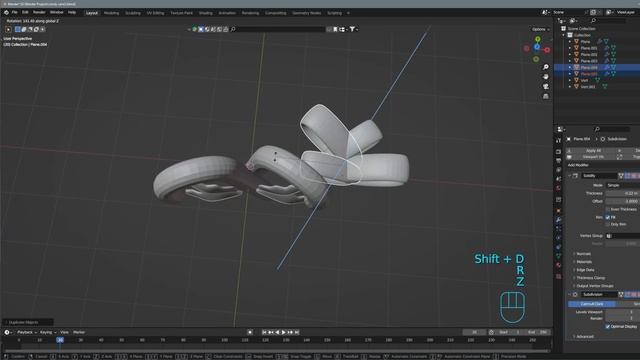The image size is (640, 360).
Task: Open the Physics properties tab icon
Action: [x=558, y=238]
